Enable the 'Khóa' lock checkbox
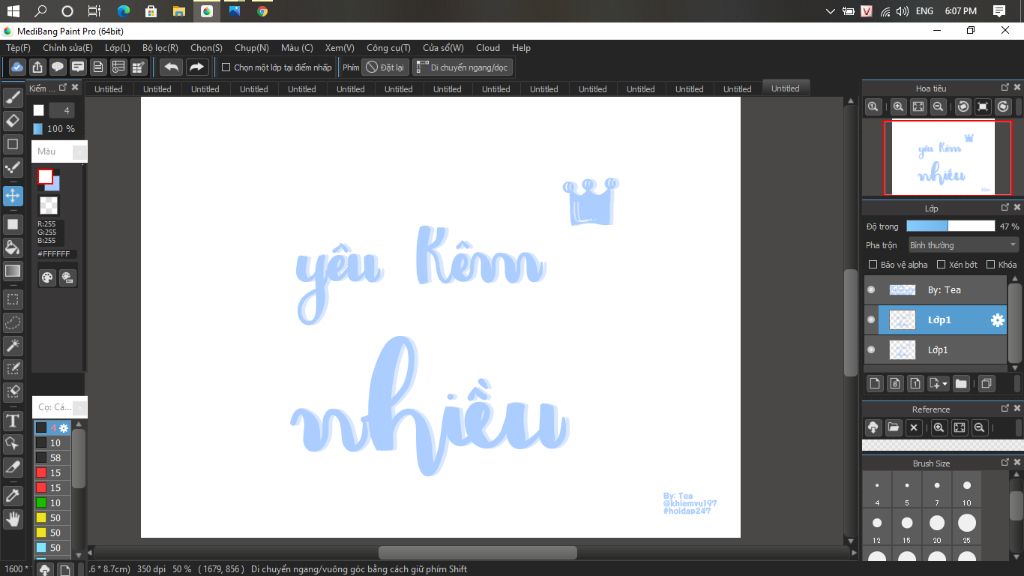The height and width of the screenshot is (576, 1024). pos(991,264)
